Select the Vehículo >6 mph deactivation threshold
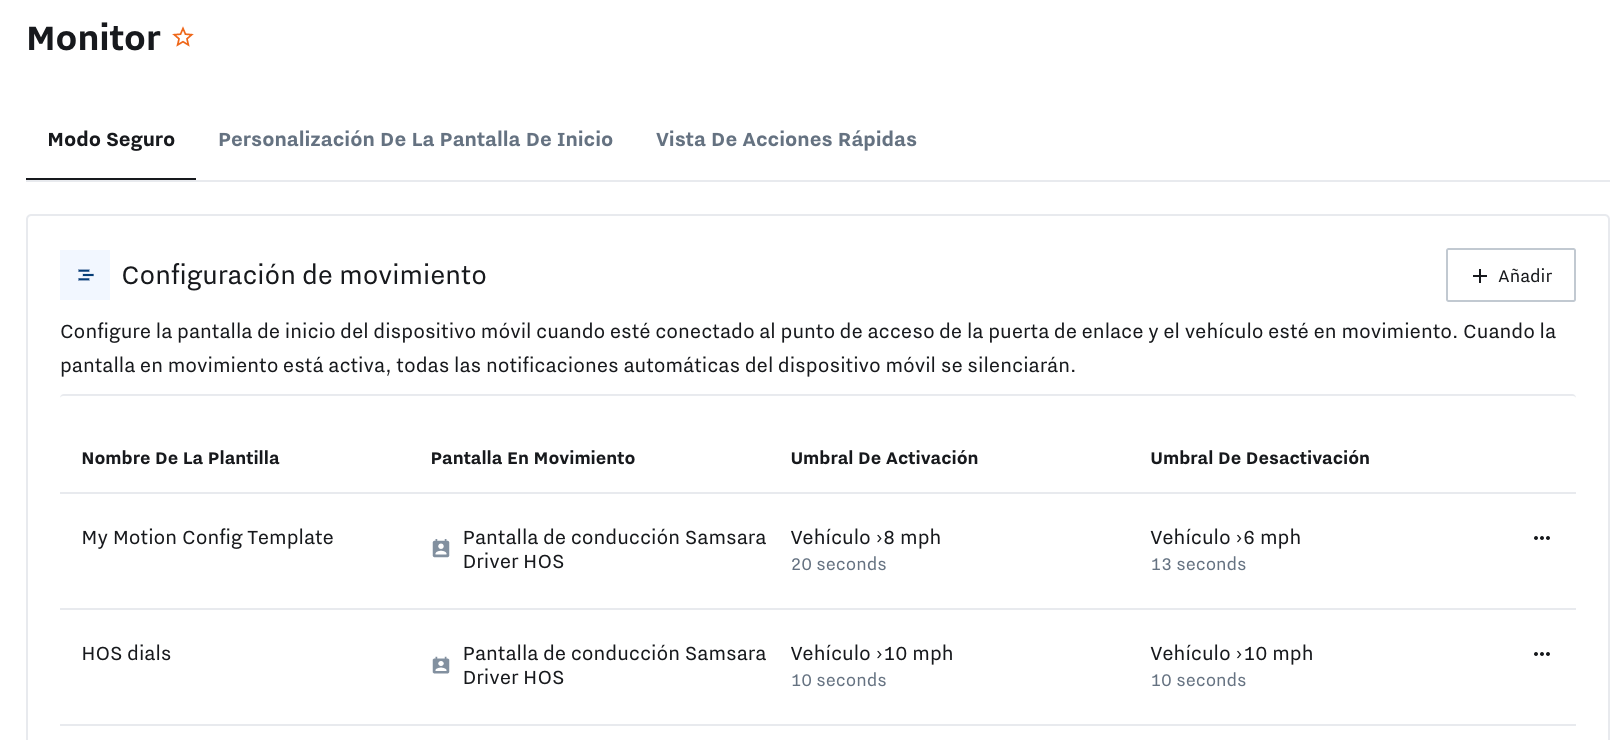The width and height of the screenshot is (1622, 740). 1226,538
